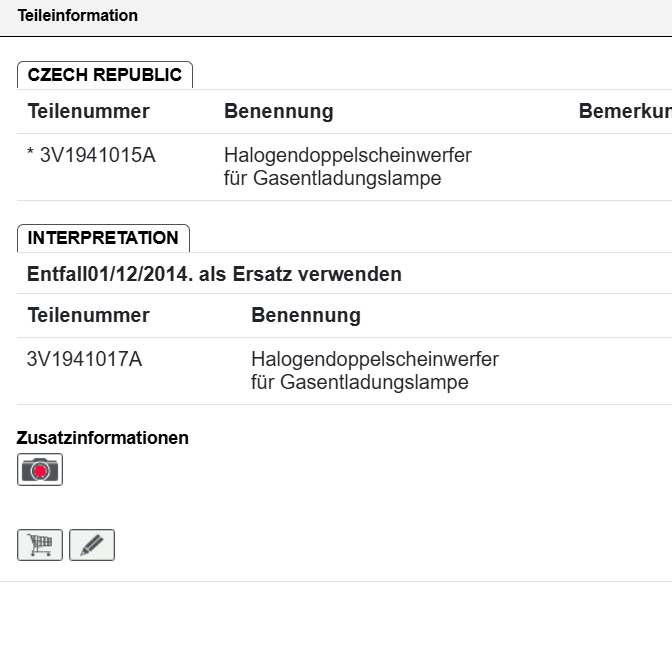Image resolution: width=672 pixels, height=657 pixels.
Task: Click the Bemerkung column header
Action: click(624, 111)
